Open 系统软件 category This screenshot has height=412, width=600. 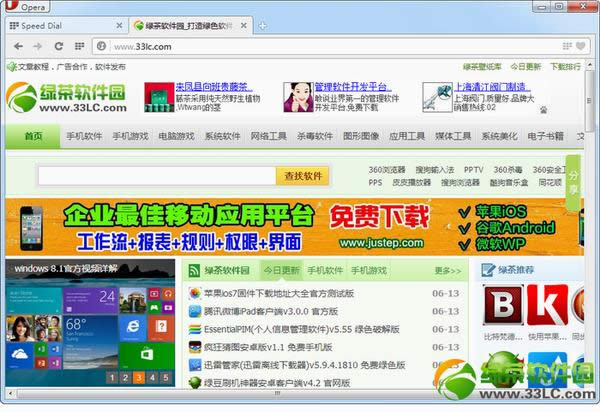click(x=222, y=136)
